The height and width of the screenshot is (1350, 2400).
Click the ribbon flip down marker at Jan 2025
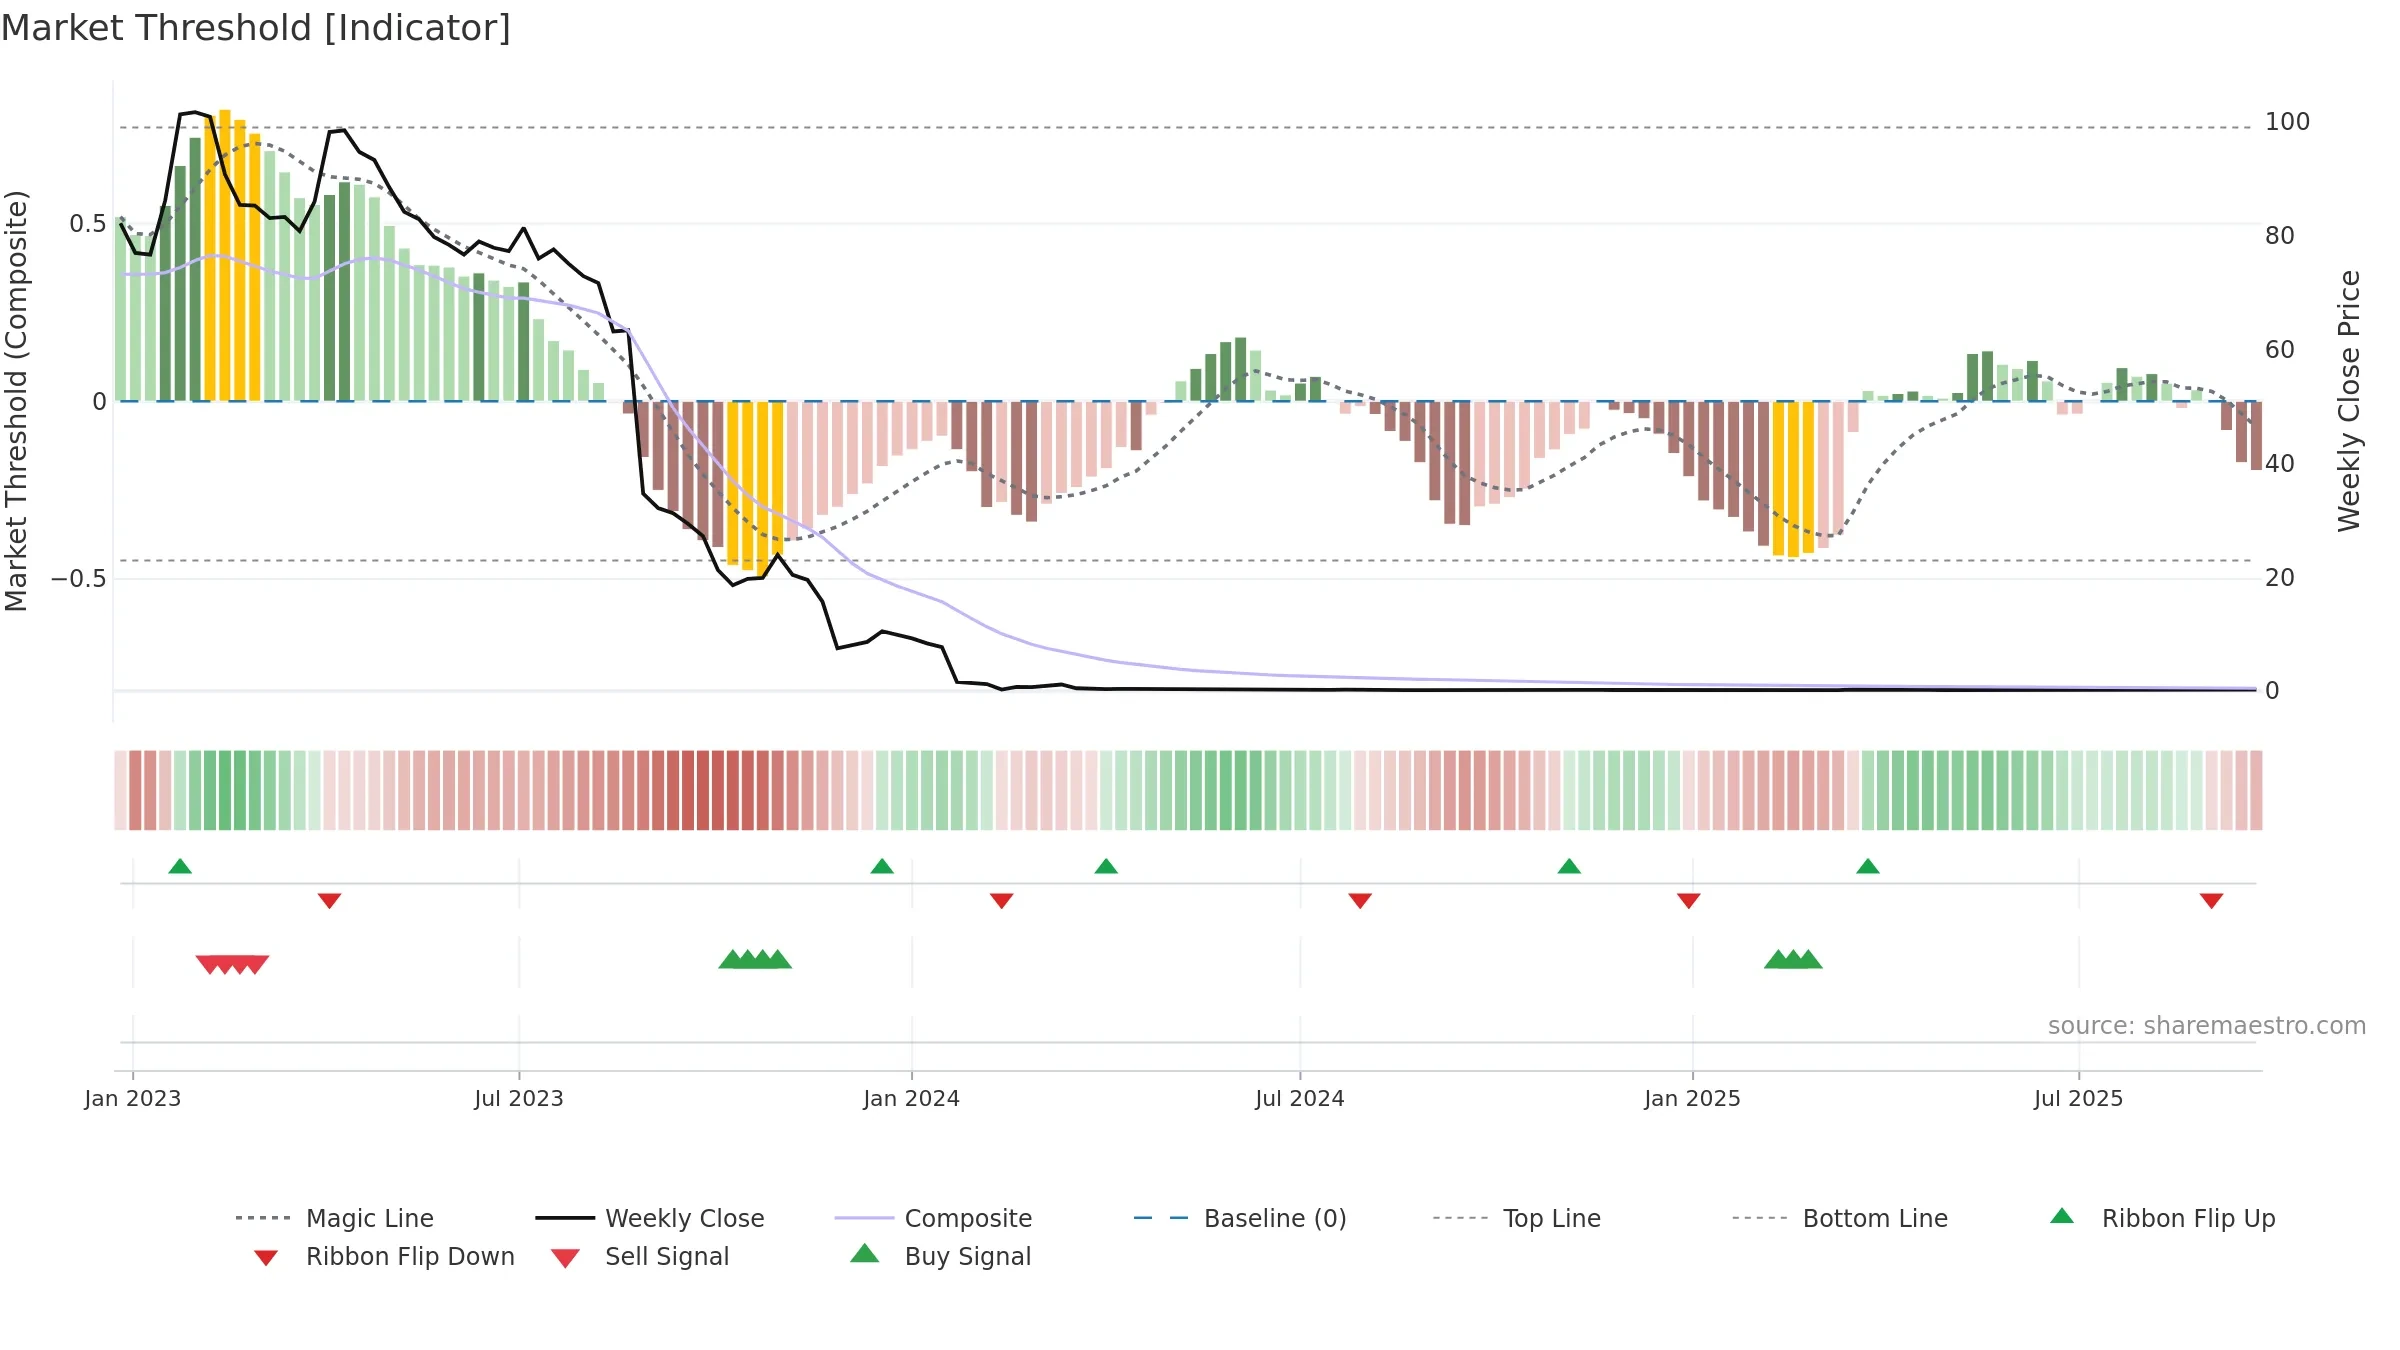point(1689,901)
